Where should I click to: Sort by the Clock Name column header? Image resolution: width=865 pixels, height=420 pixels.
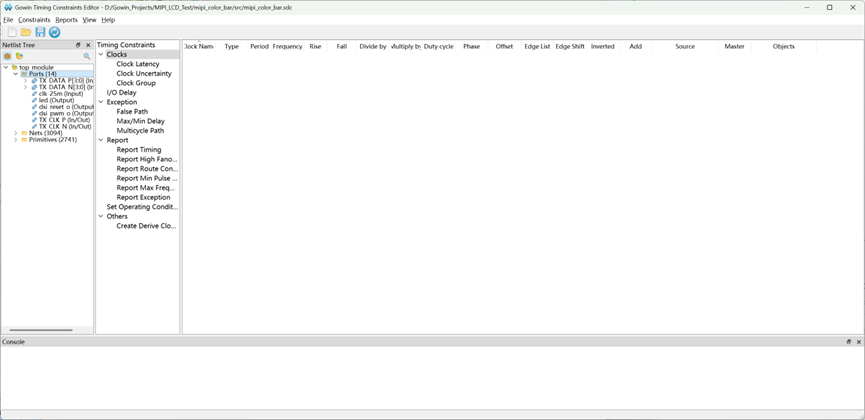click(x=199, y=46)
